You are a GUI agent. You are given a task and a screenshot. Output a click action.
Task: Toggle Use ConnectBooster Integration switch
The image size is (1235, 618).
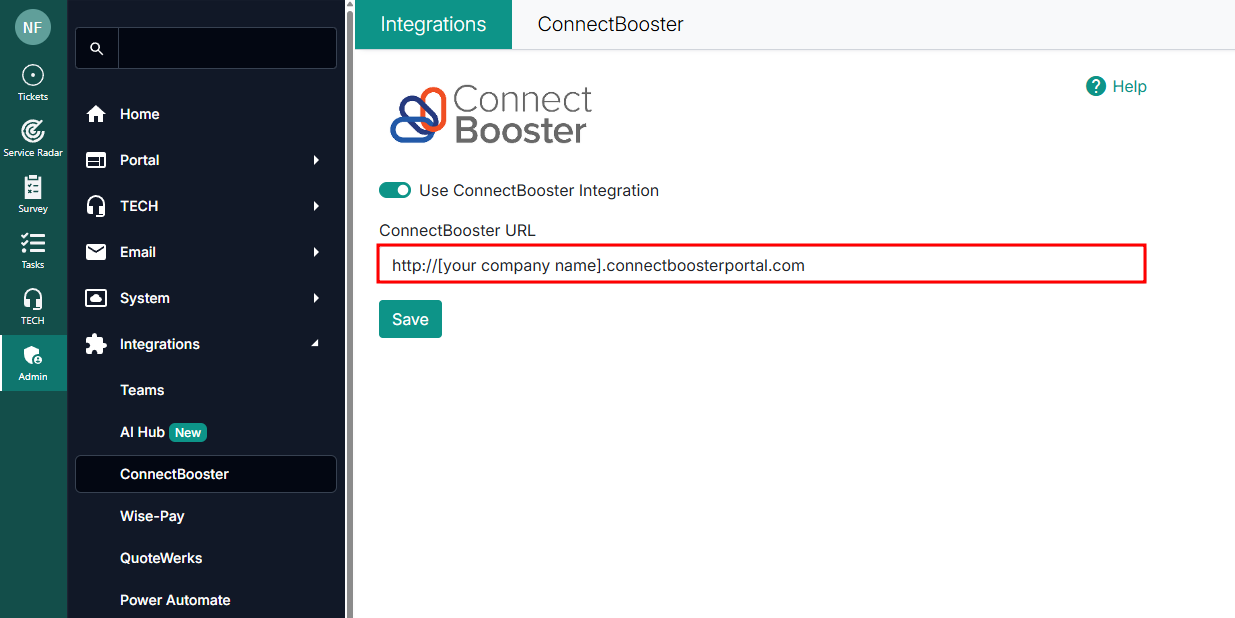[x=395, y=190]
